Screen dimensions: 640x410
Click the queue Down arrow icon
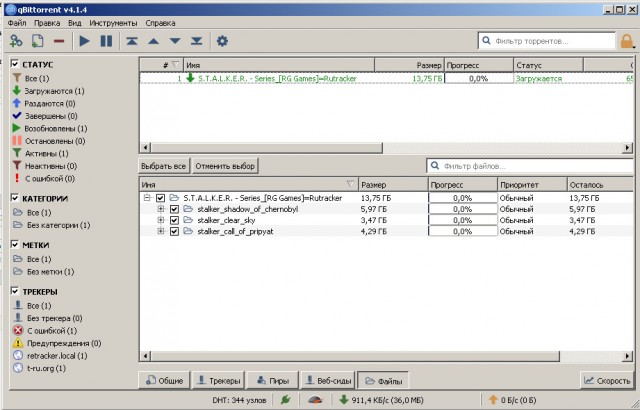(x=175, y=41)
